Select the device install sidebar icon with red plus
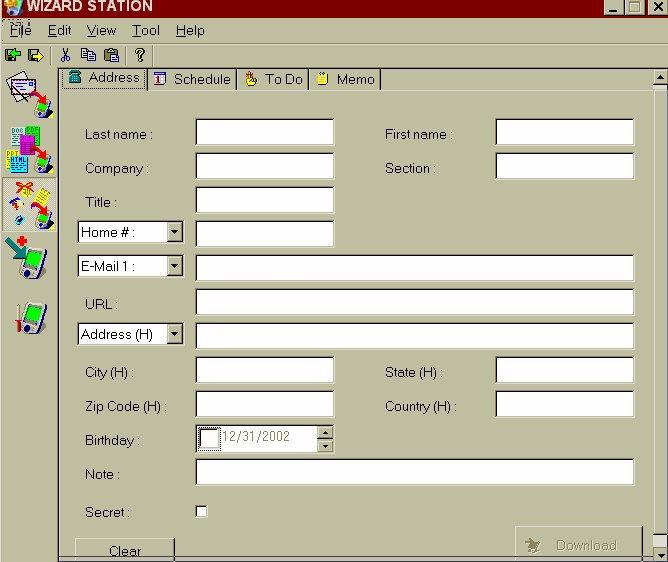668x562 pixels. coord(27,258)
